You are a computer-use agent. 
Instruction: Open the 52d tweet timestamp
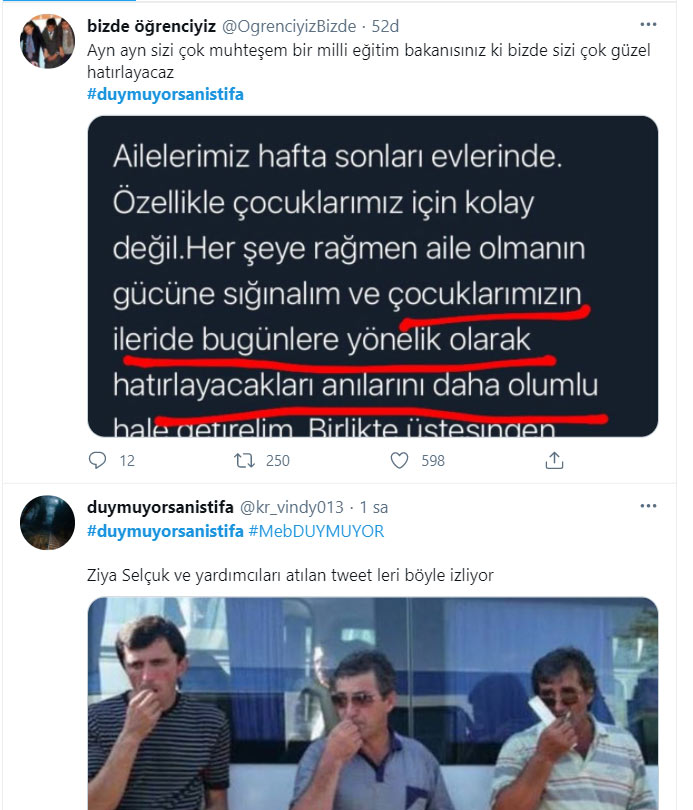(388, 24)
